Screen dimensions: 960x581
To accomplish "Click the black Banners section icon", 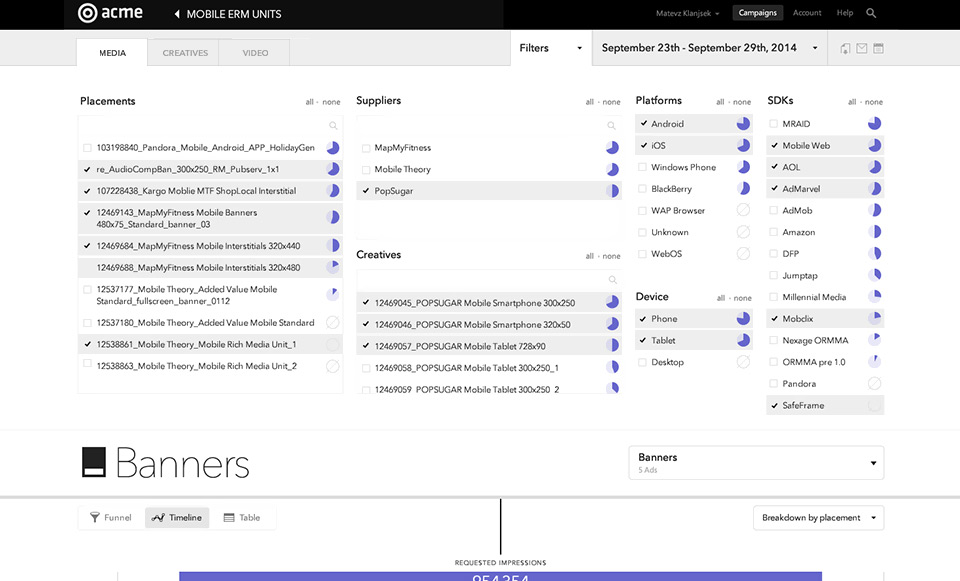I will point(94,462).
